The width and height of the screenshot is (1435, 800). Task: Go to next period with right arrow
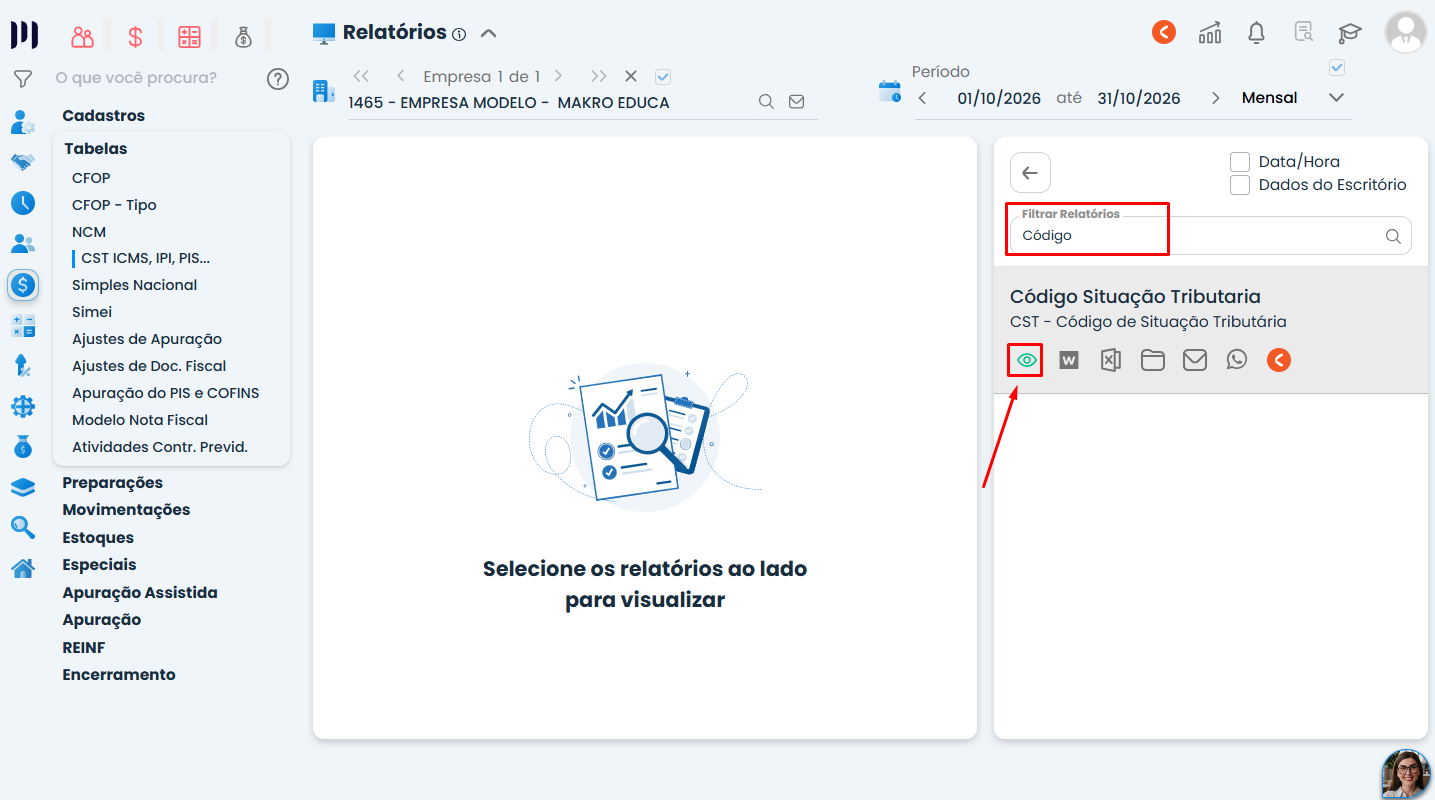[x=1215, y=98]
